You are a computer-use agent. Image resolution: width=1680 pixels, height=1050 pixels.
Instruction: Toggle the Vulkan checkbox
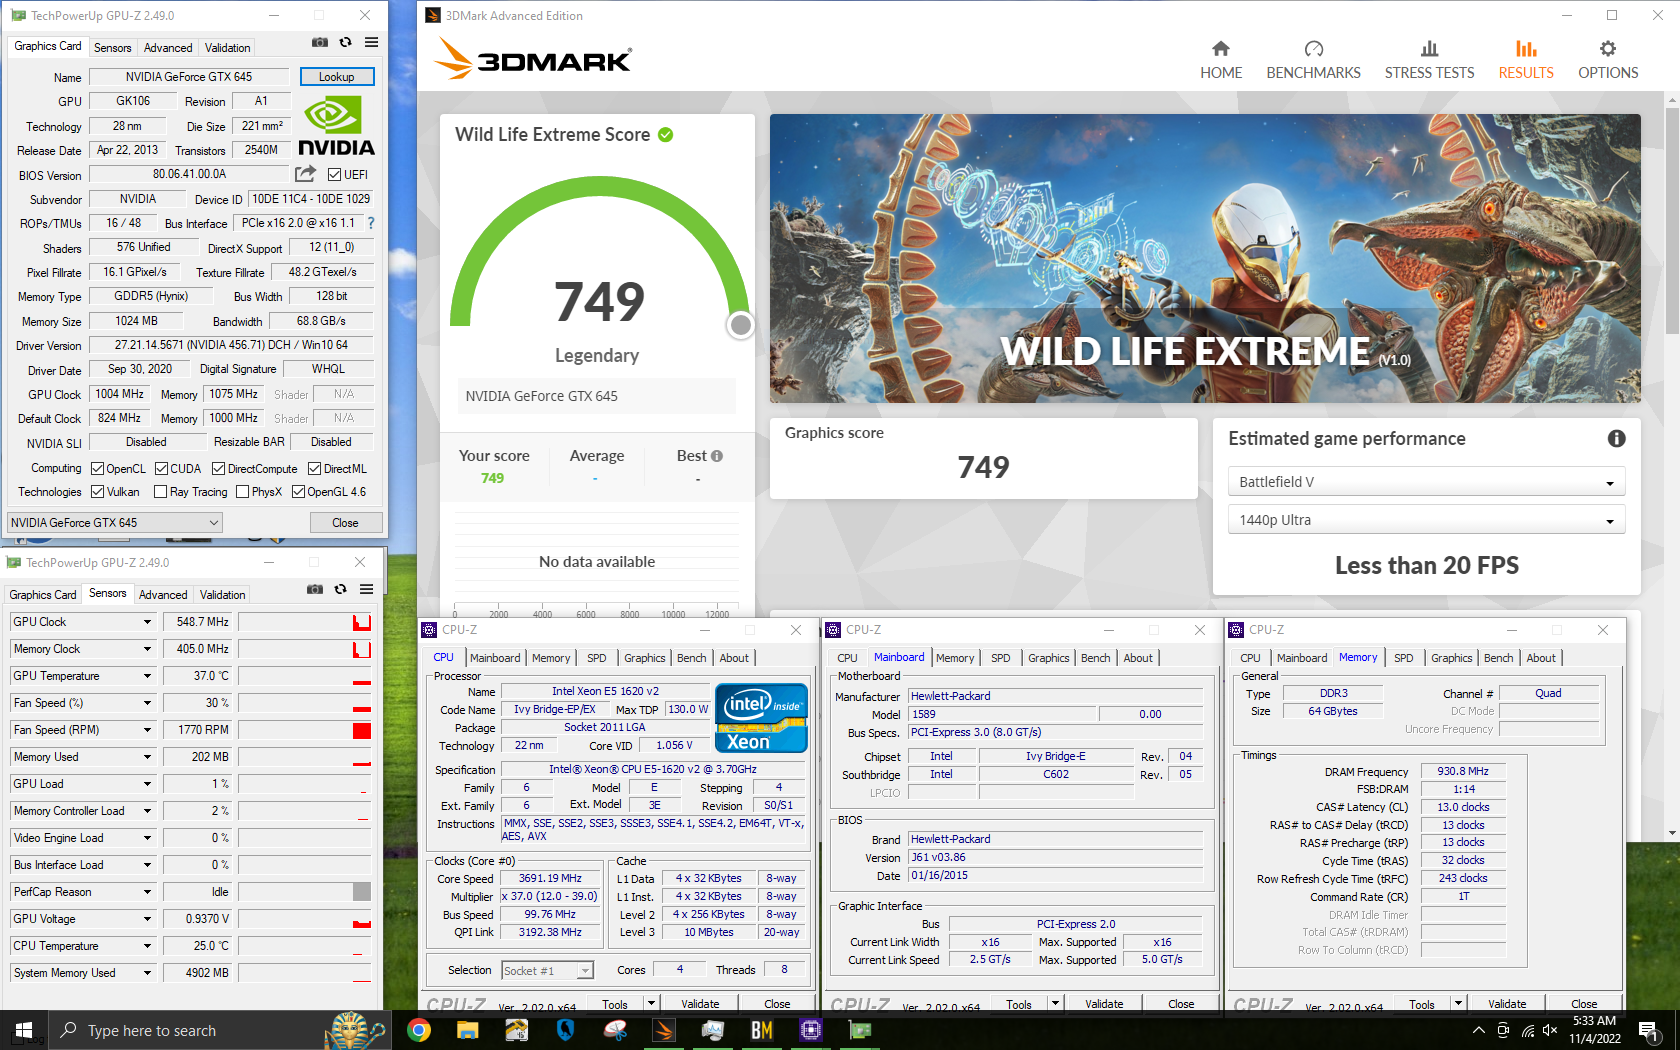click(x=97, y=491)
